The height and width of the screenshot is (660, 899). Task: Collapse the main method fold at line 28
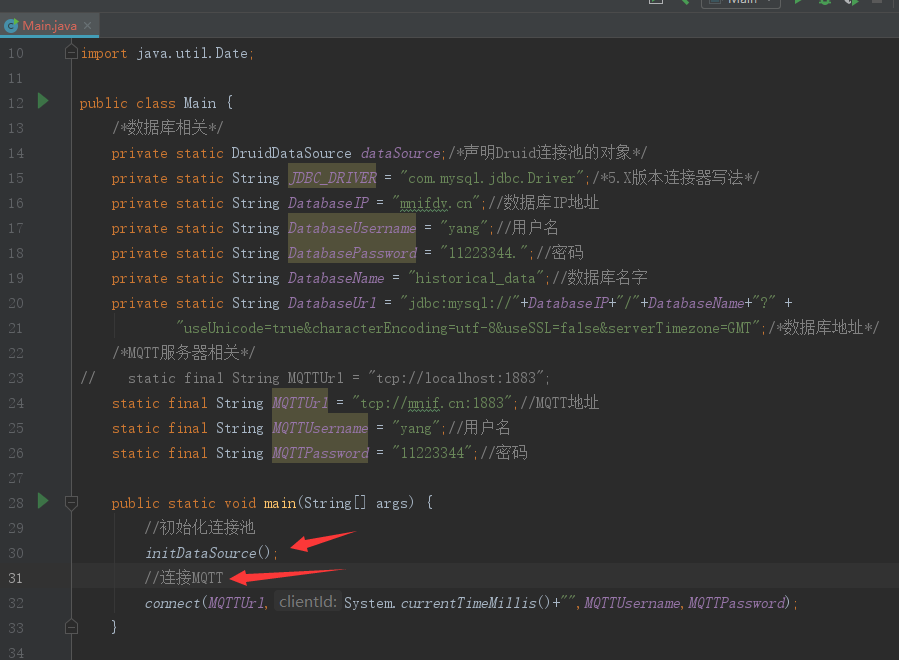72,503
